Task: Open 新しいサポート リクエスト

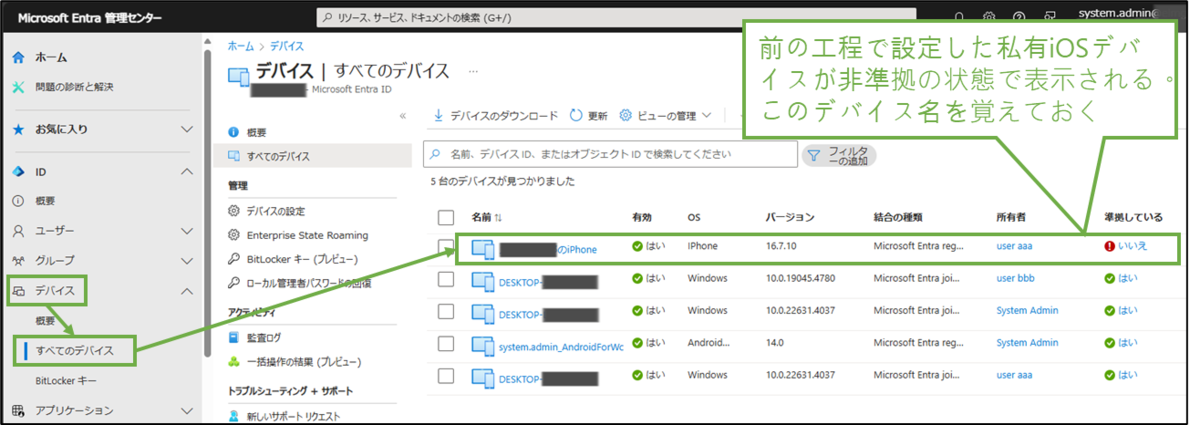Action: tap(294, 415)
